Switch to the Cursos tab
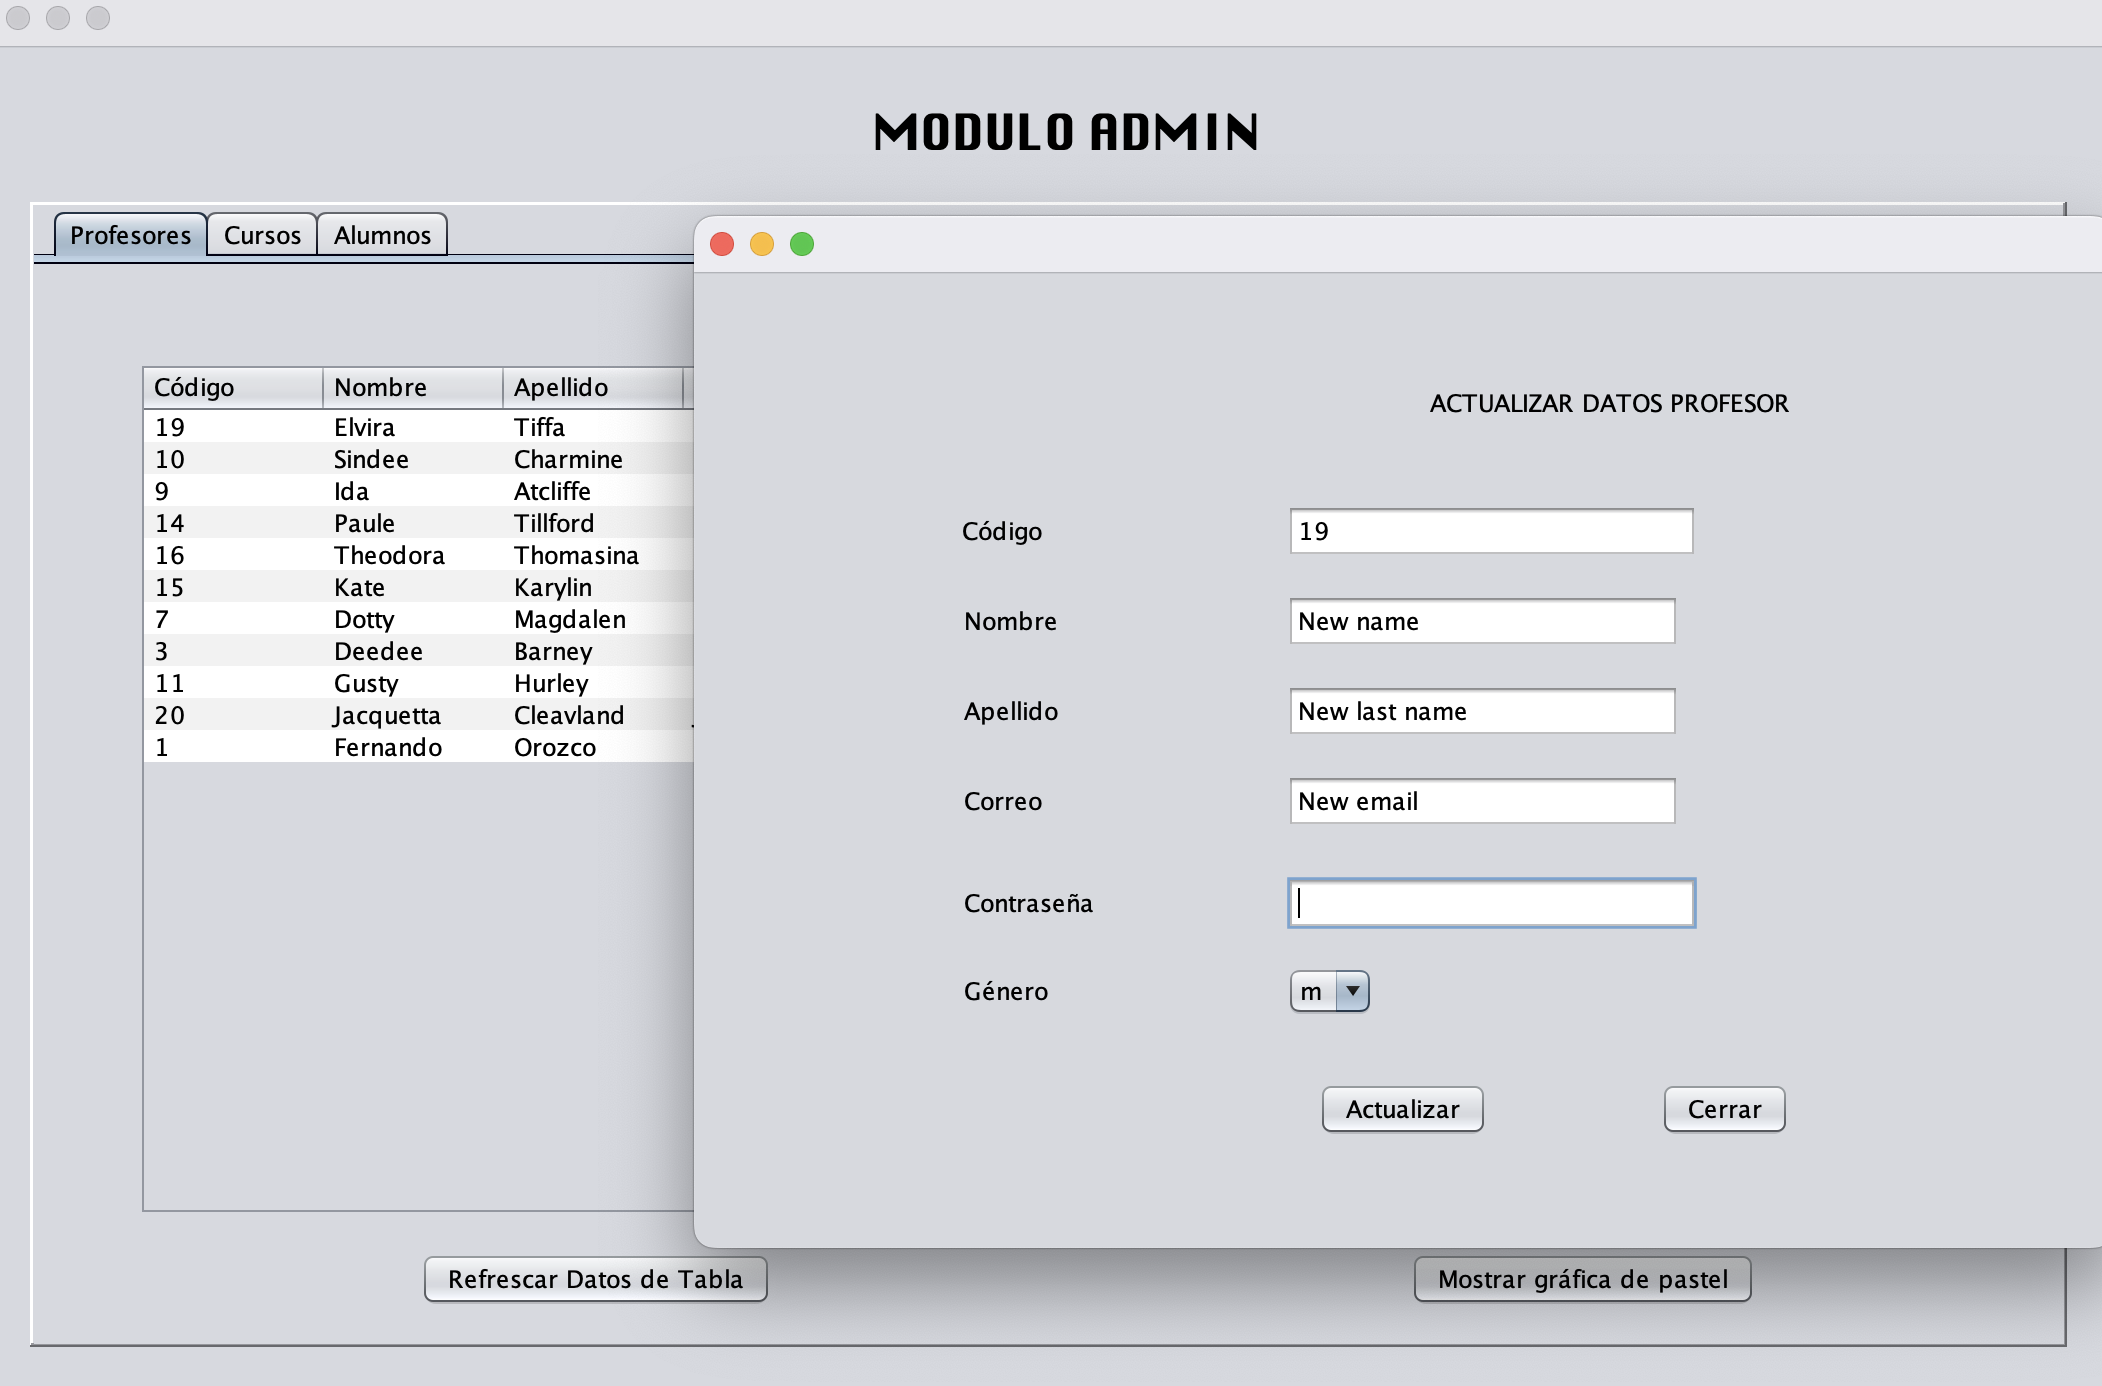This screenshot has height=1386, width=2102. click(x=262, y=235)
